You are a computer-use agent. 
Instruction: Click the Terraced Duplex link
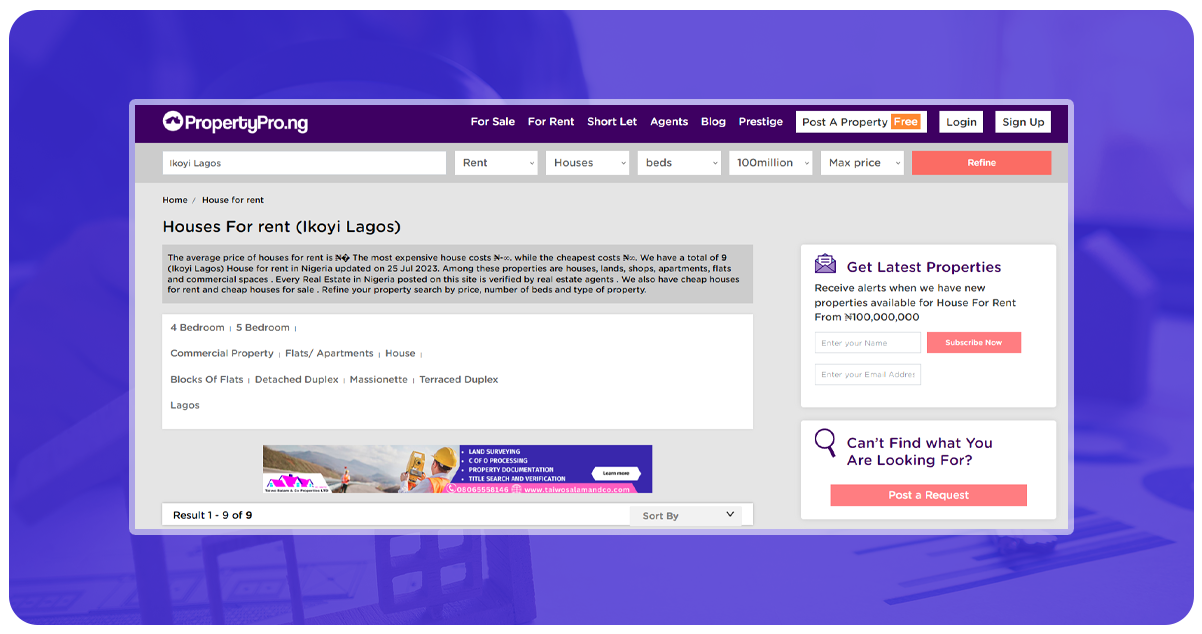tap(458, 380)
